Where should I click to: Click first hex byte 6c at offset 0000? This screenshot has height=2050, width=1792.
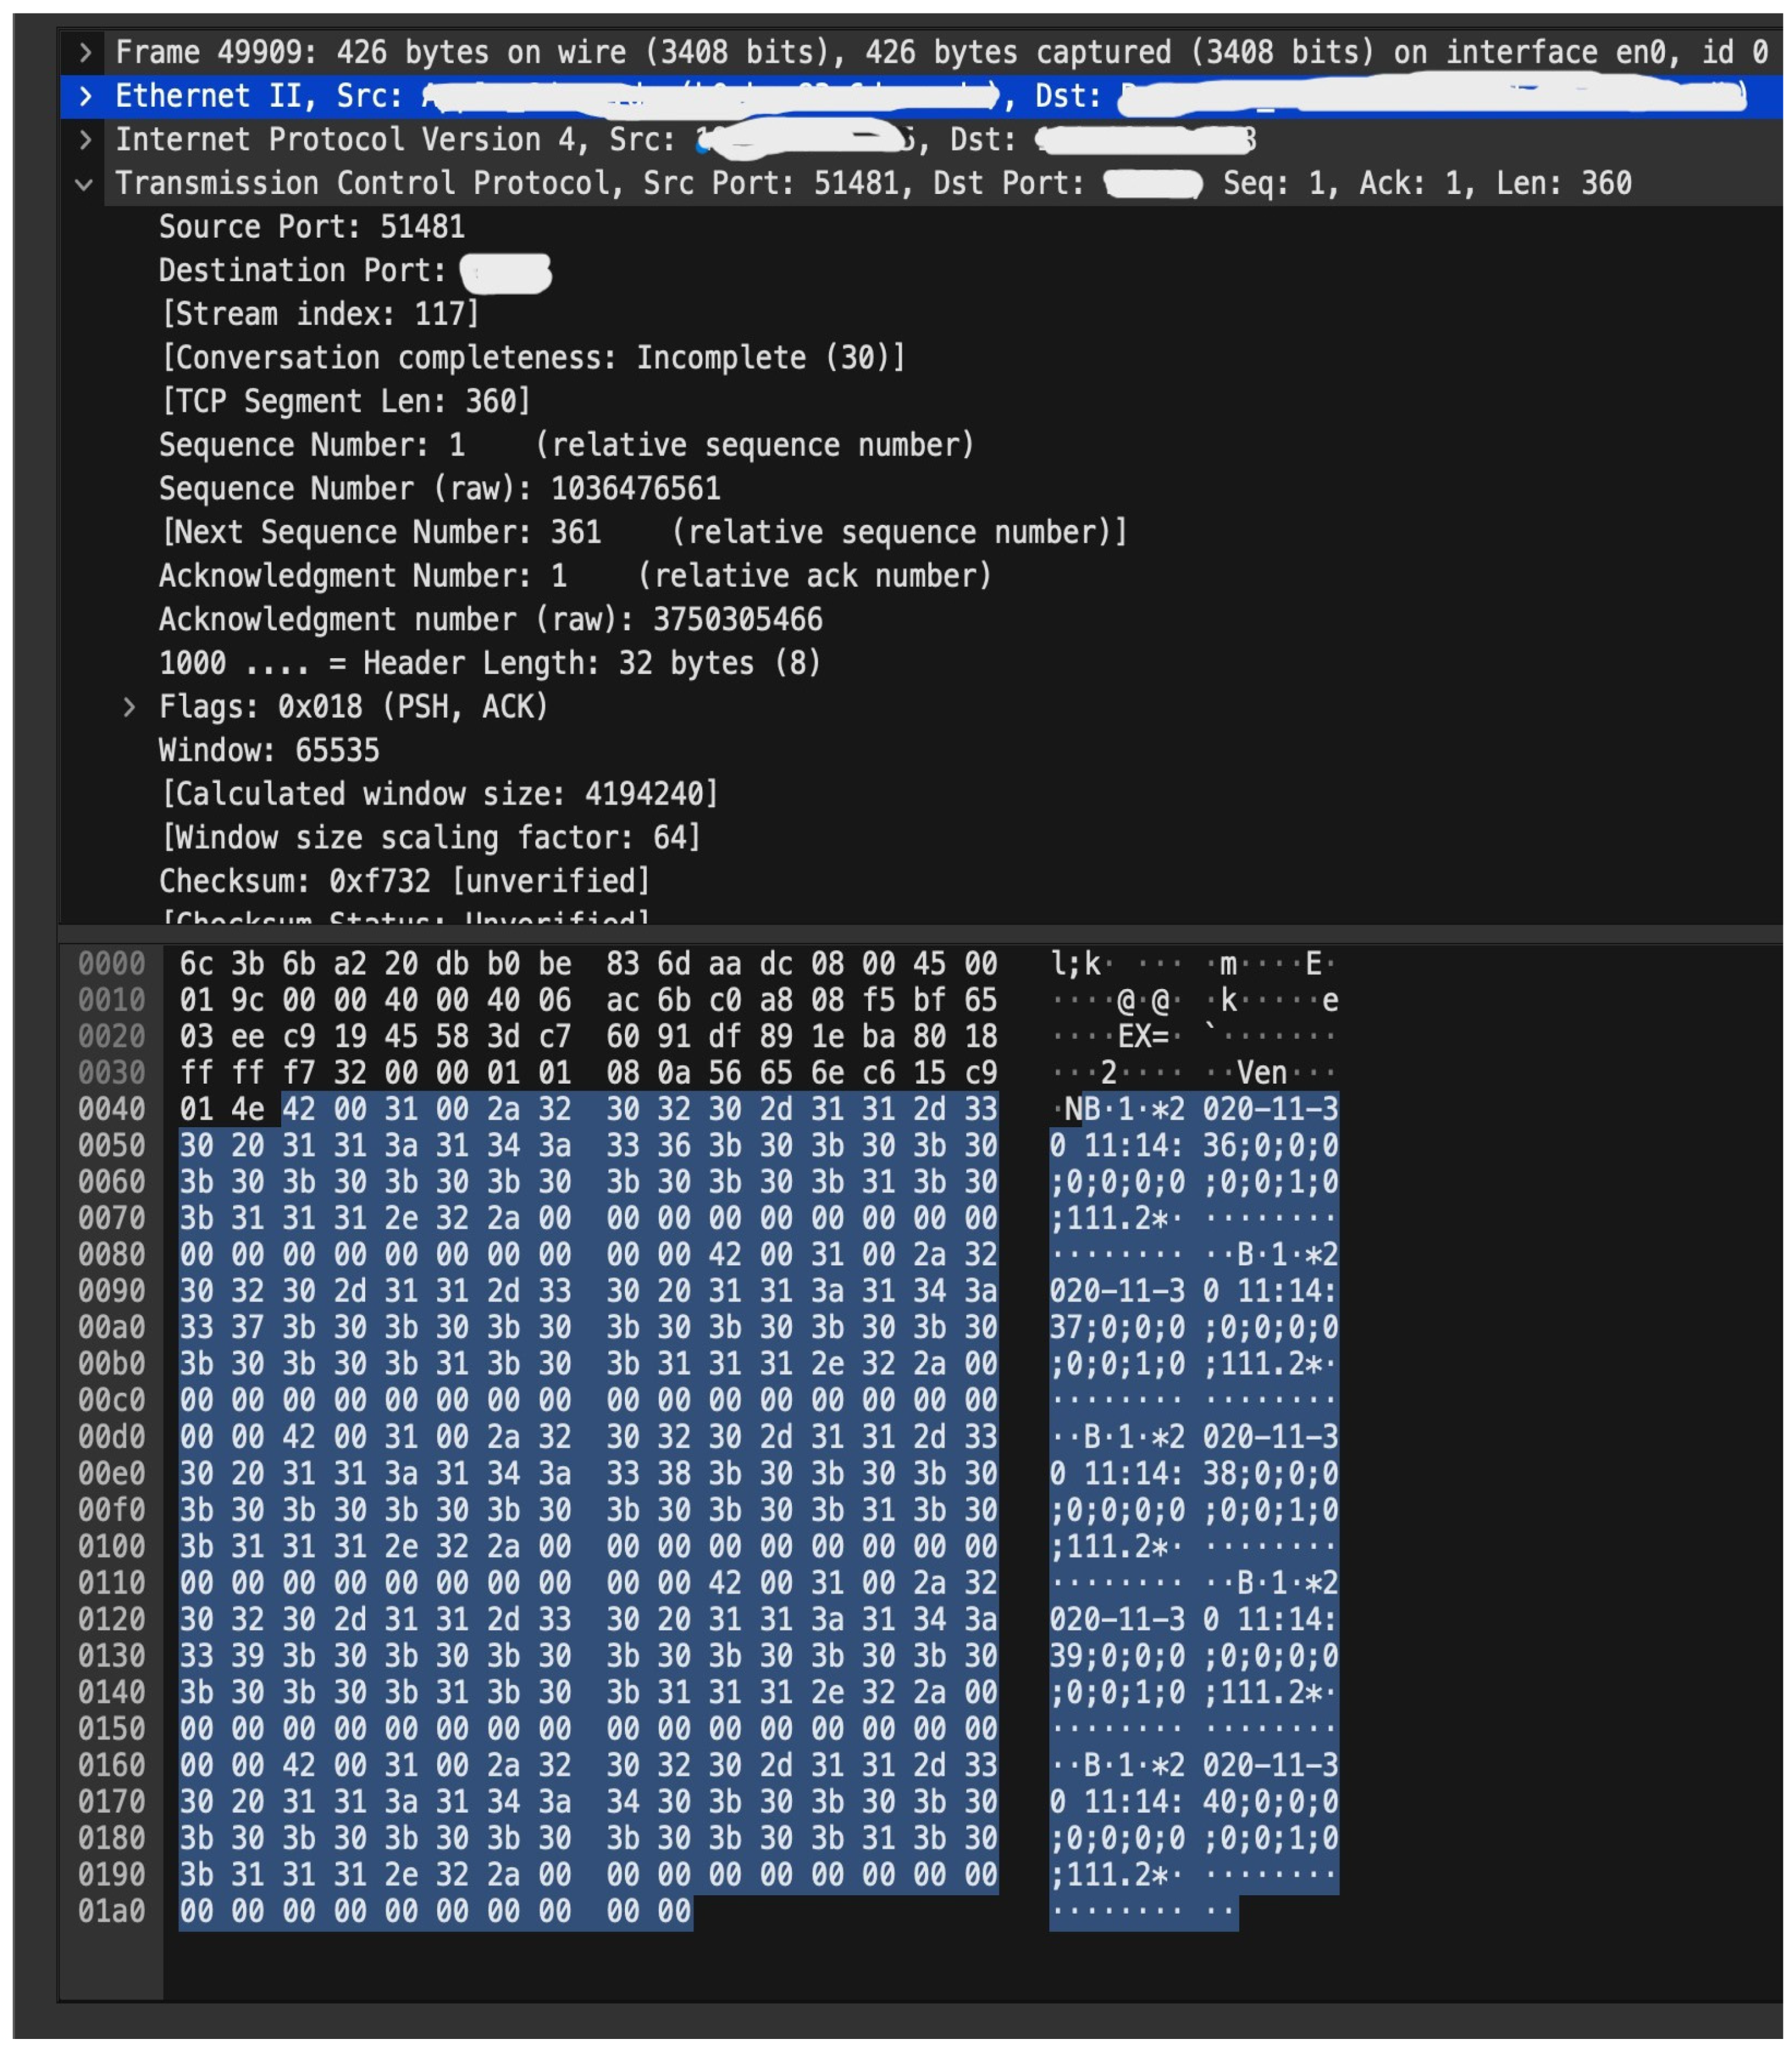coord(196,964)
